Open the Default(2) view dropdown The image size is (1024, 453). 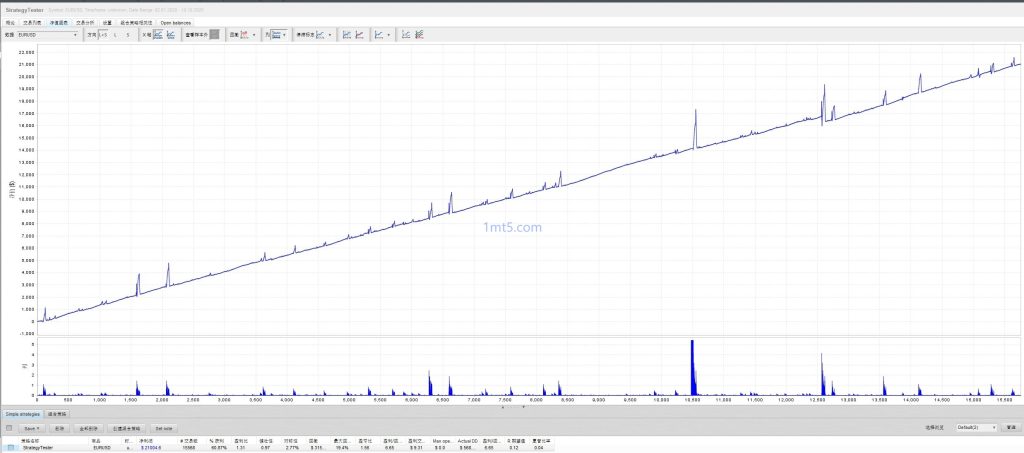pyautogui.click(x=977, y=427)
